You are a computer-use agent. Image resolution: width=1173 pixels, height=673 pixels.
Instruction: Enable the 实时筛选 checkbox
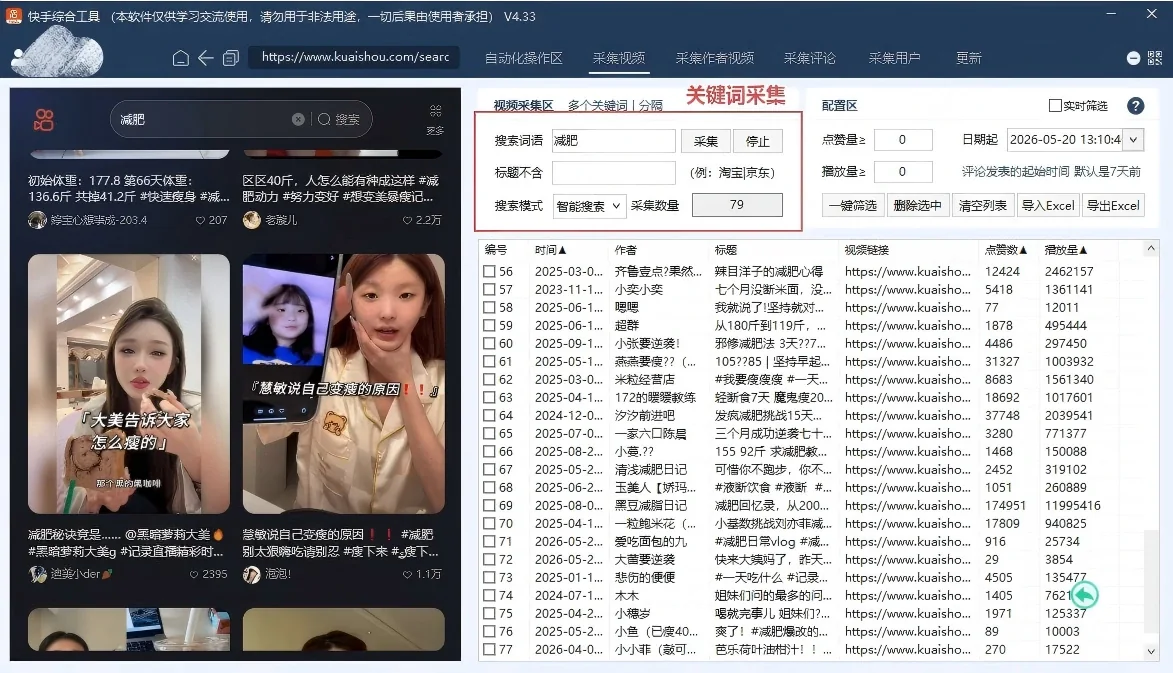pos(1055,105)
